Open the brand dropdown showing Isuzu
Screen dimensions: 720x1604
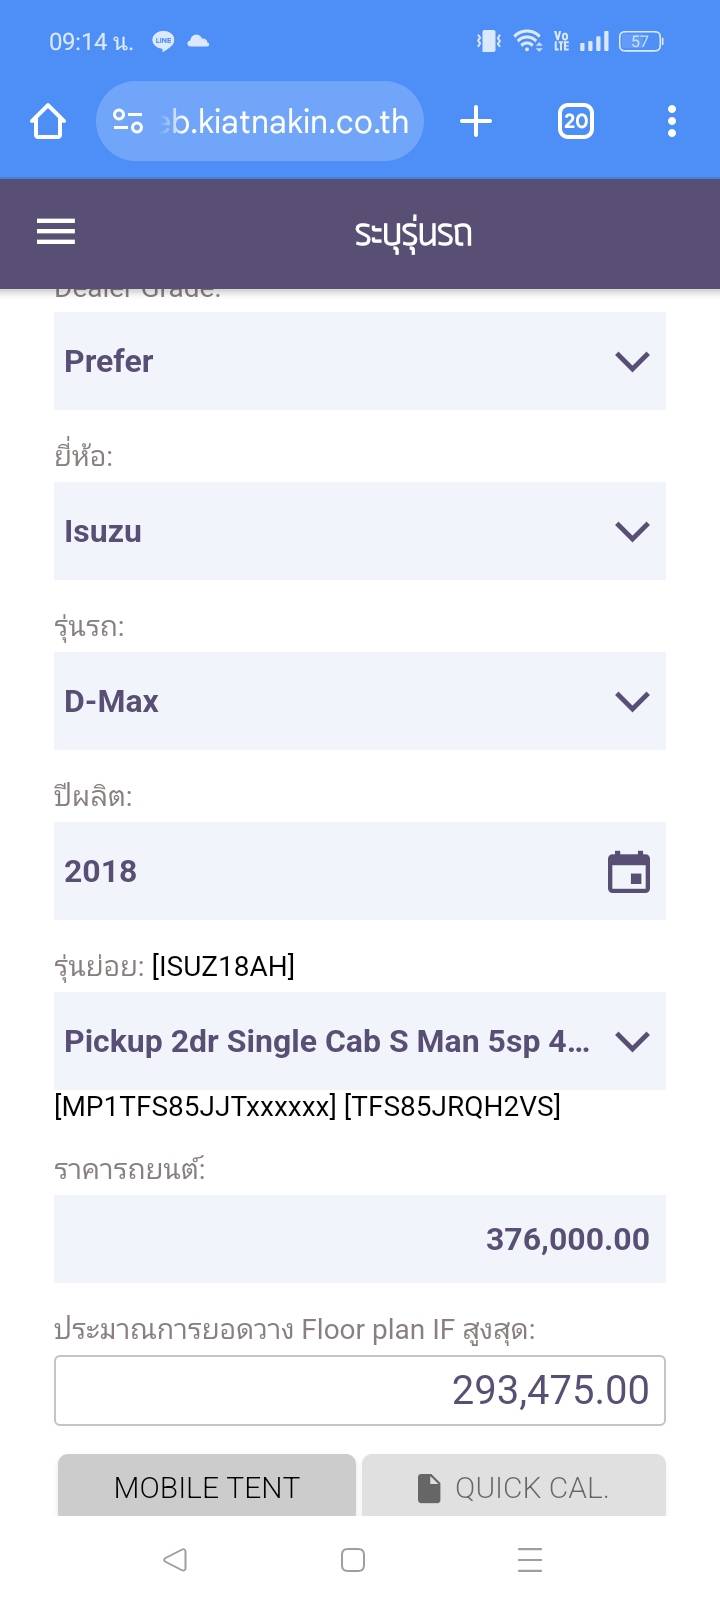tap(360, 531)
